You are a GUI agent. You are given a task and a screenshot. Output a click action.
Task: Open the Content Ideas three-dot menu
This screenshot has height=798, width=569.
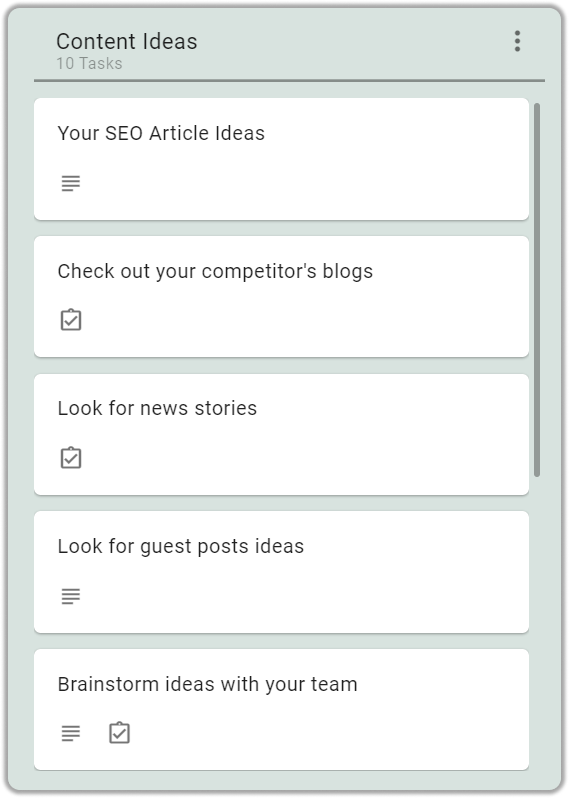(x=517, y=41)
